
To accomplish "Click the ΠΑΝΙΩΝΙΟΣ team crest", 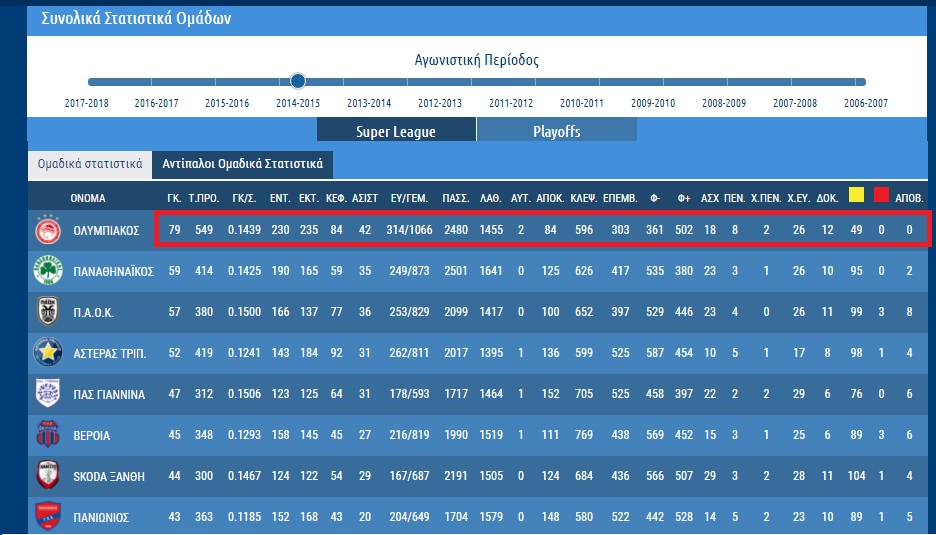I will (x=48, y=516).
